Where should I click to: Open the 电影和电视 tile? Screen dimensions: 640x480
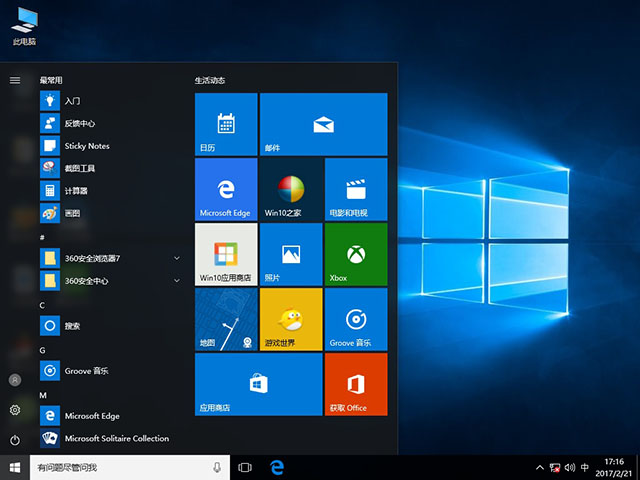coord(356,189)
